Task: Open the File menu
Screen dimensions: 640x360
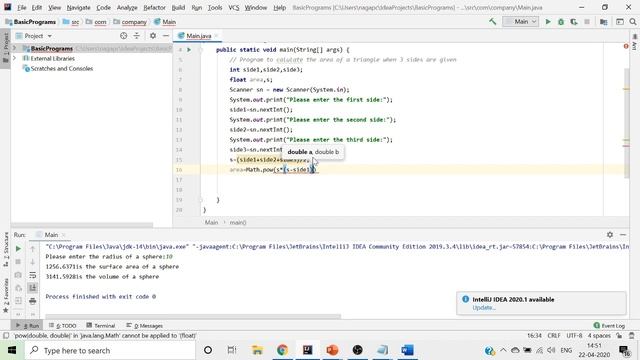Action: (x=22, y=8)
